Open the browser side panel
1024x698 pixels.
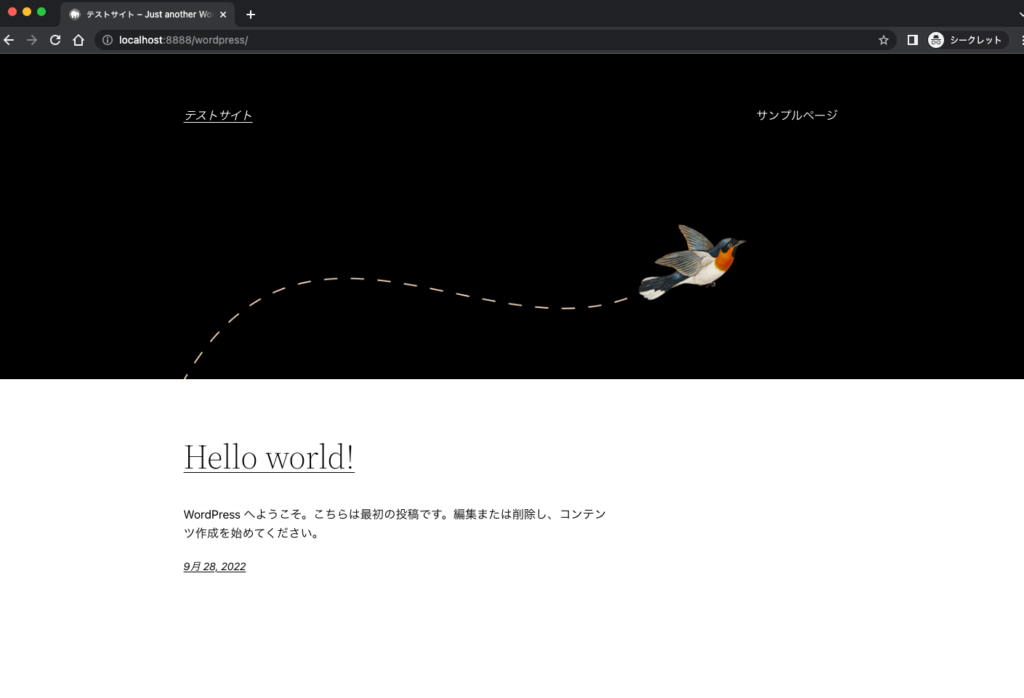(x=912, y=40)
